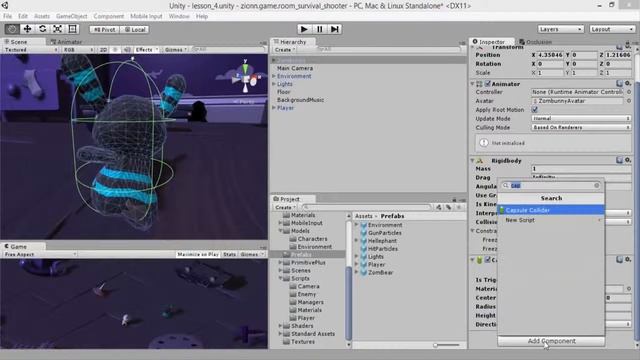Open the Characters folder

312,239
